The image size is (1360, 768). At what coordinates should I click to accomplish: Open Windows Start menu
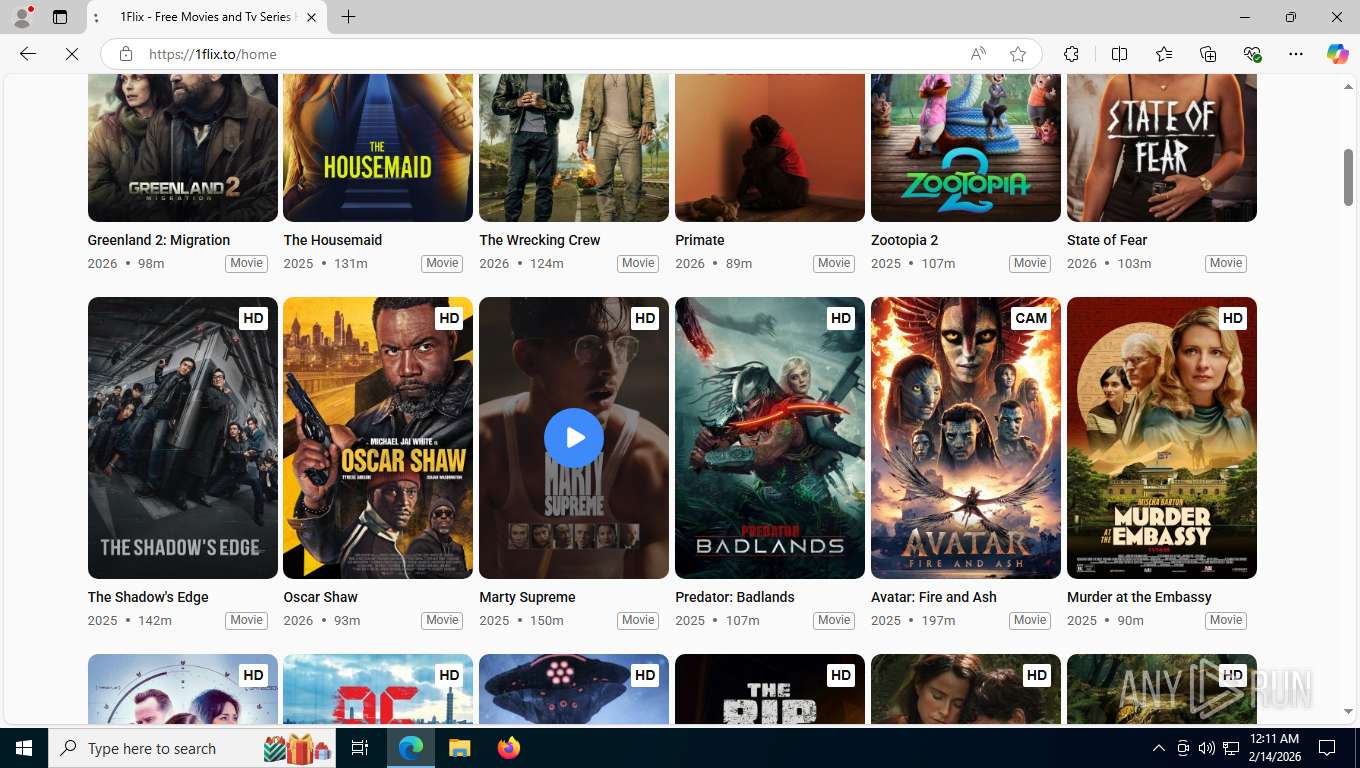point(24,748)
